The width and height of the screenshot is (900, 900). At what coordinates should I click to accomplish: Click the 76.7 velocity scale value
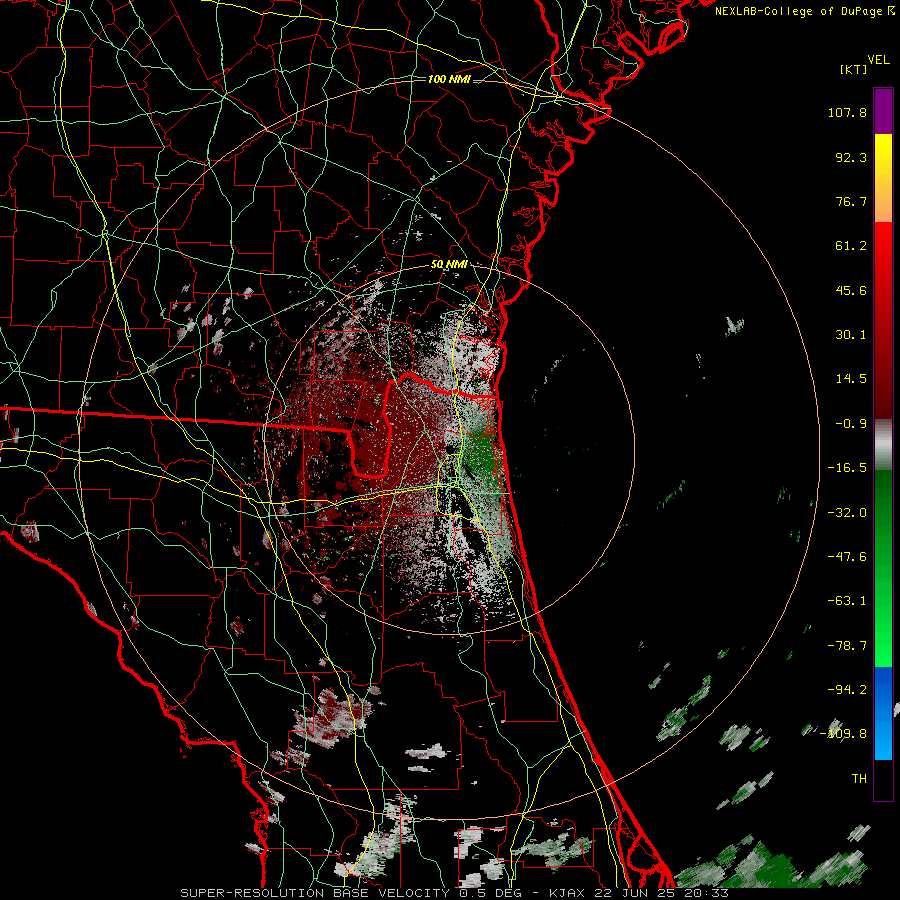coord(851,201)
